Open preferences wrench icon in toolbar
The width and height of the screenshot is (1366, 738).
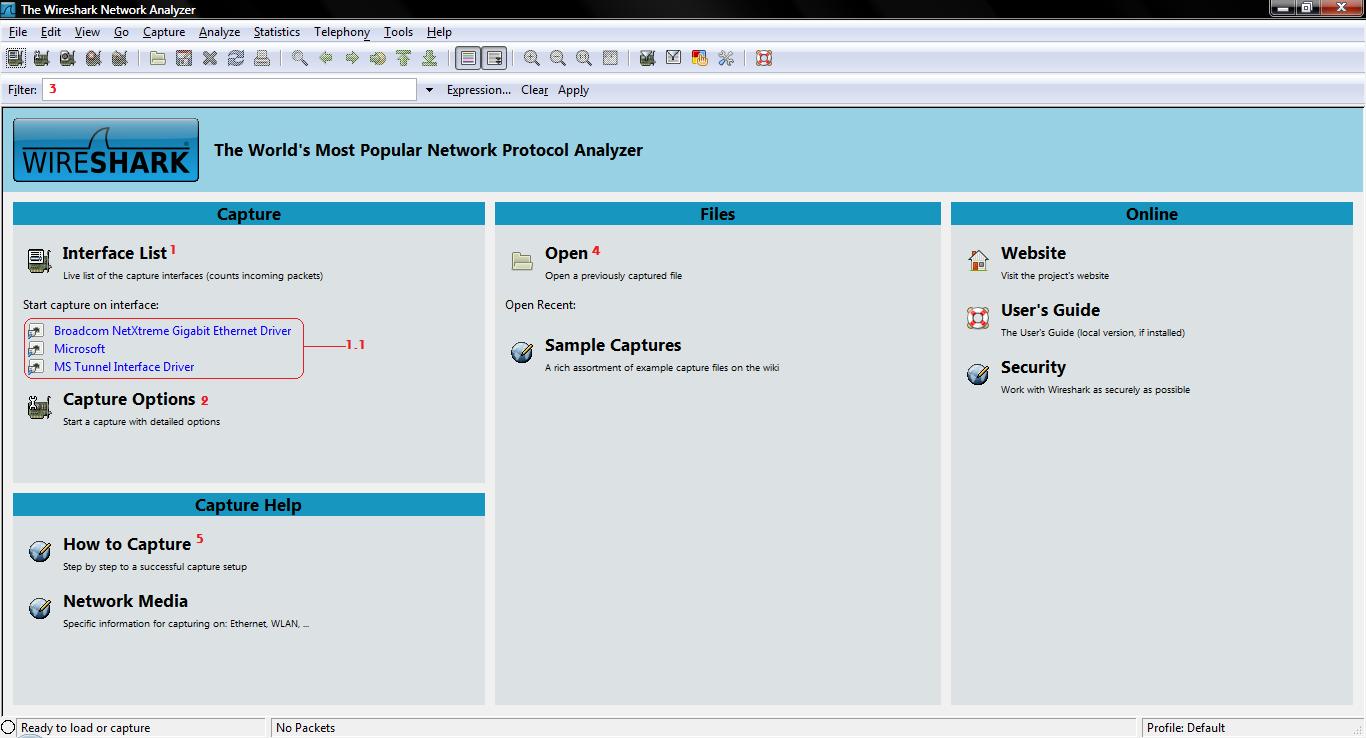click(x=726, y=58)
